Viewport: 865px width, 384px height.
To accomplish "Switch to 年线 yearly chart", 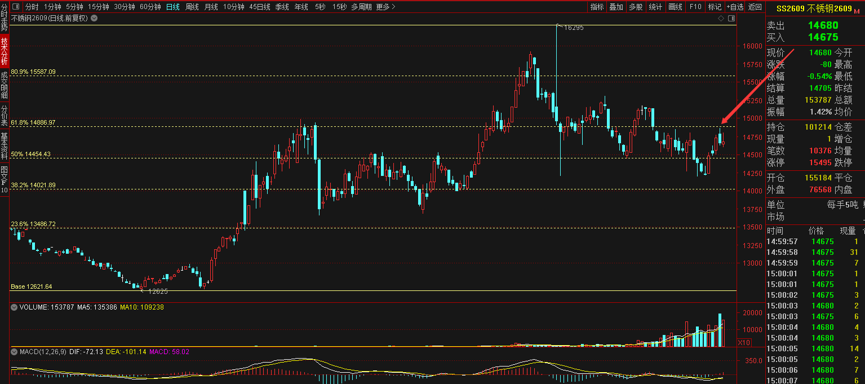I will pos(301,7).
